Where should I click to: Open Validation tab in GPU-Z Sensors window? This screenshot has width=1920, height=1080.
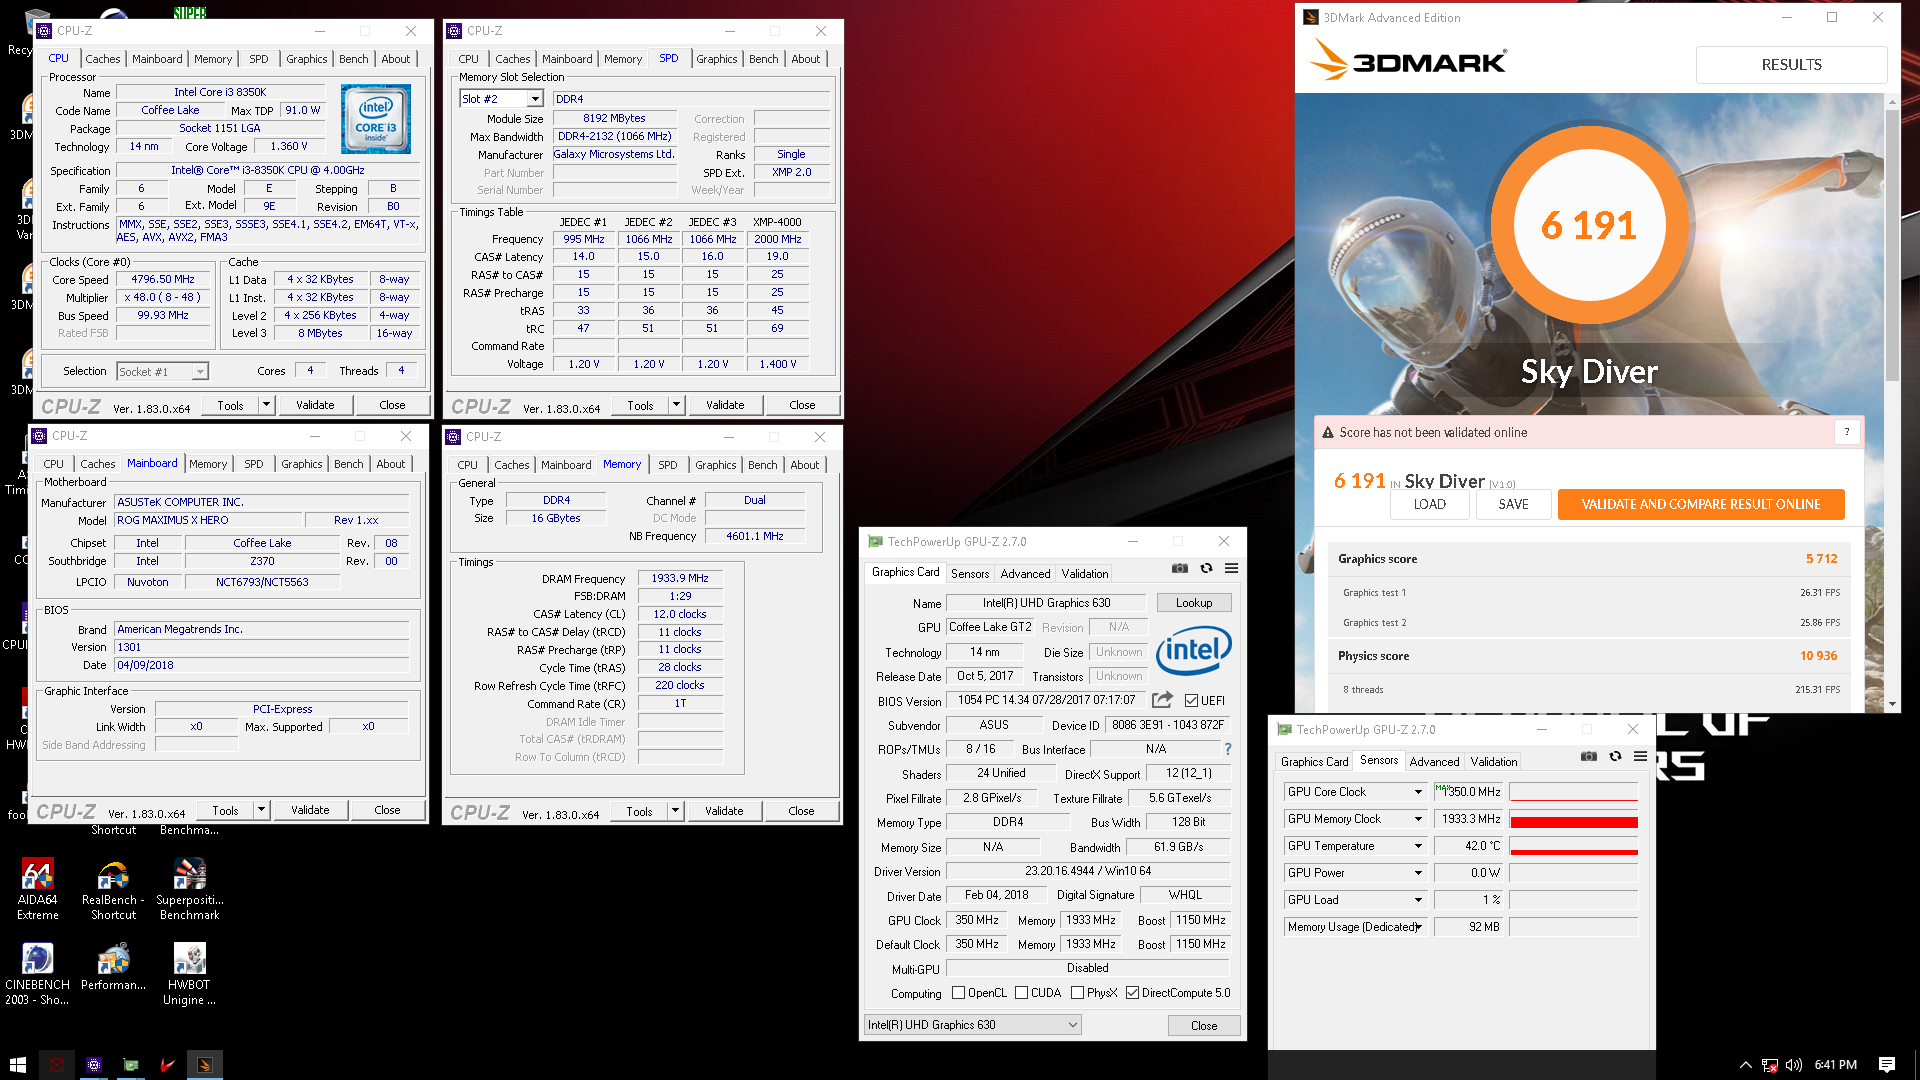click(x=1494, y=762)
